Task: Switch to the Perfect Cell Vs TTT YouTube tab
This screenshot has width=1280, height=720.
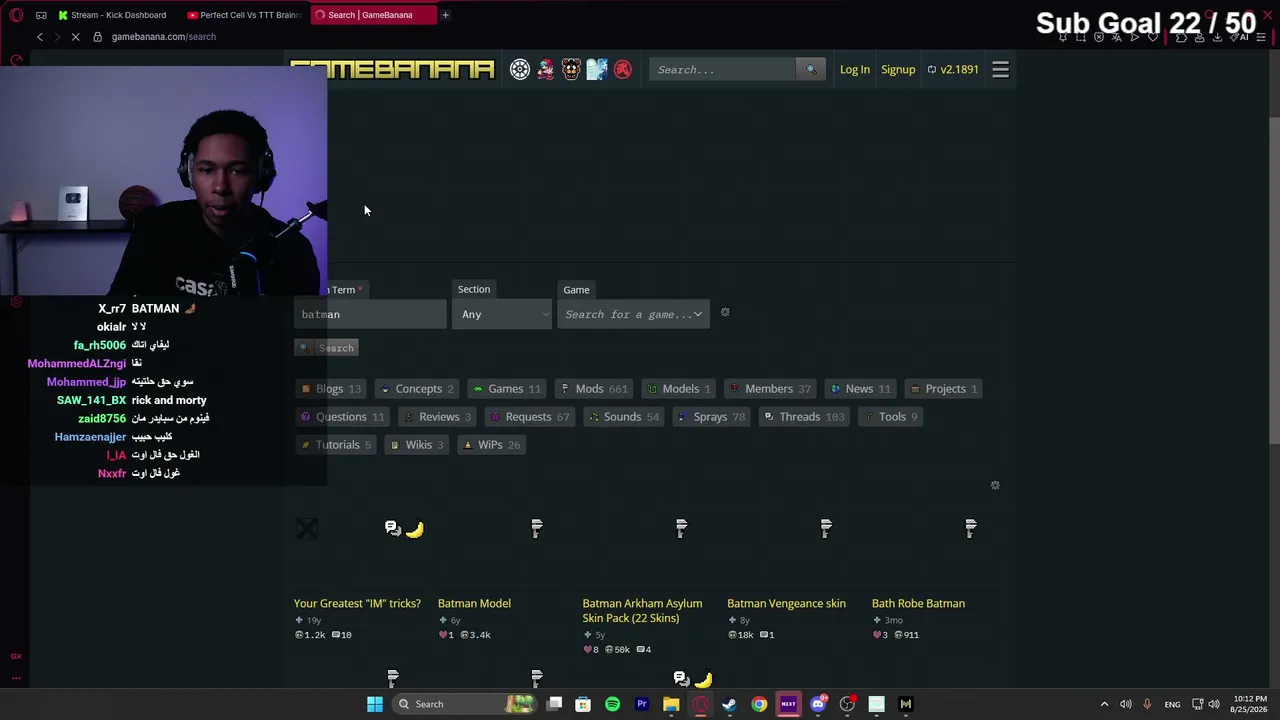Action: 245,15
